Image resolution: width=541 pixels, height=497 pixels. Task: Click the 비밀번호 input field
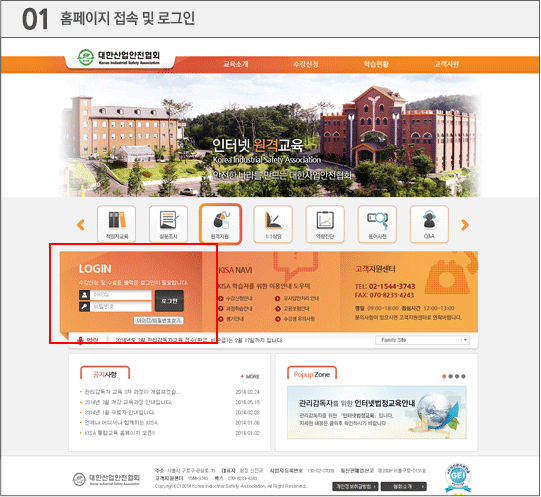tap(120, 306)
